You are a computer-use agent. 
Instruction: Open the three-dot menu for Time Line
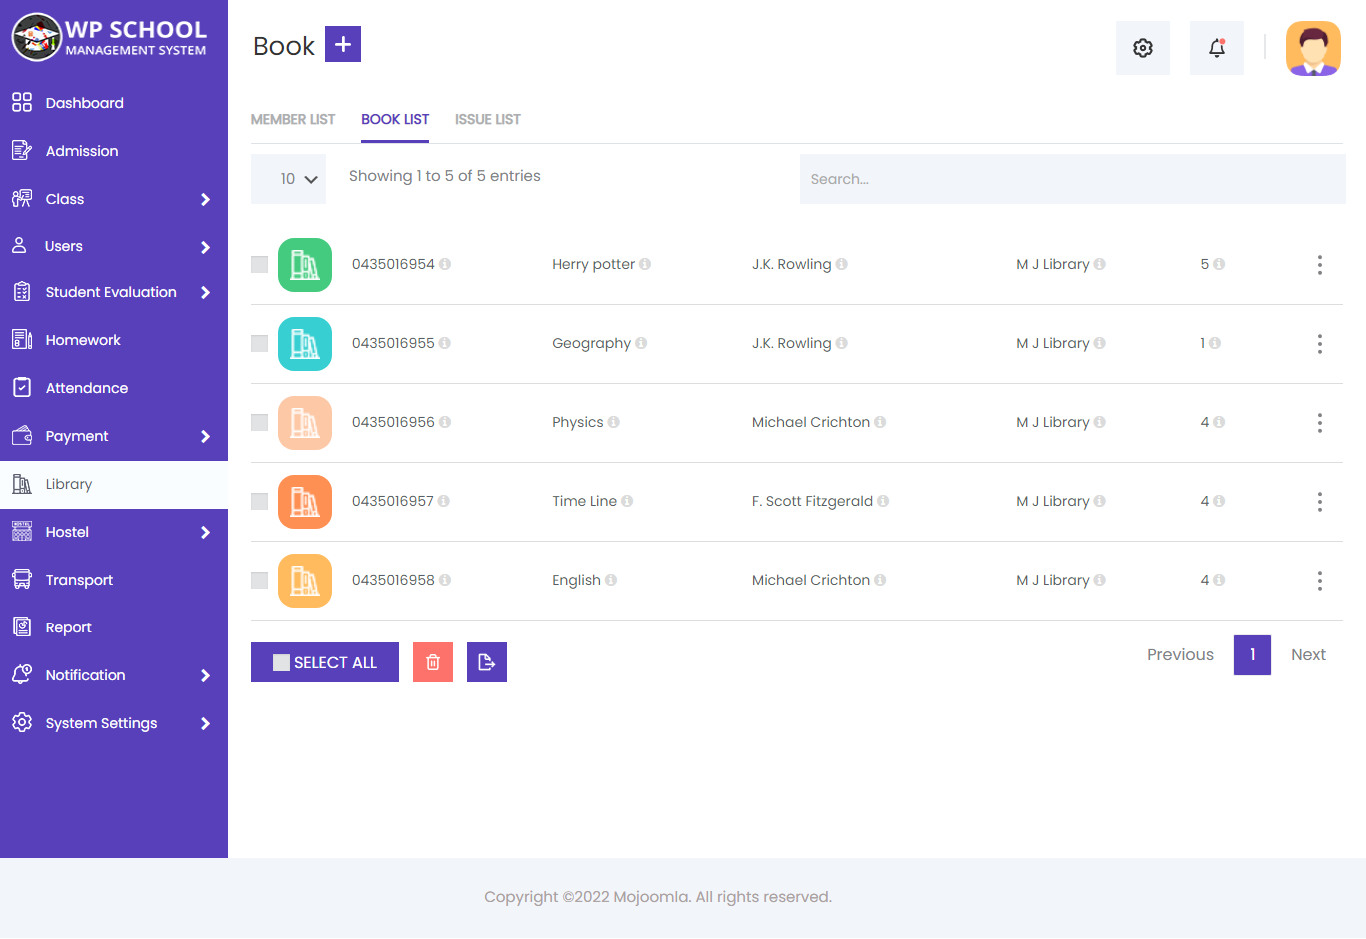[x=1320, y=502]
